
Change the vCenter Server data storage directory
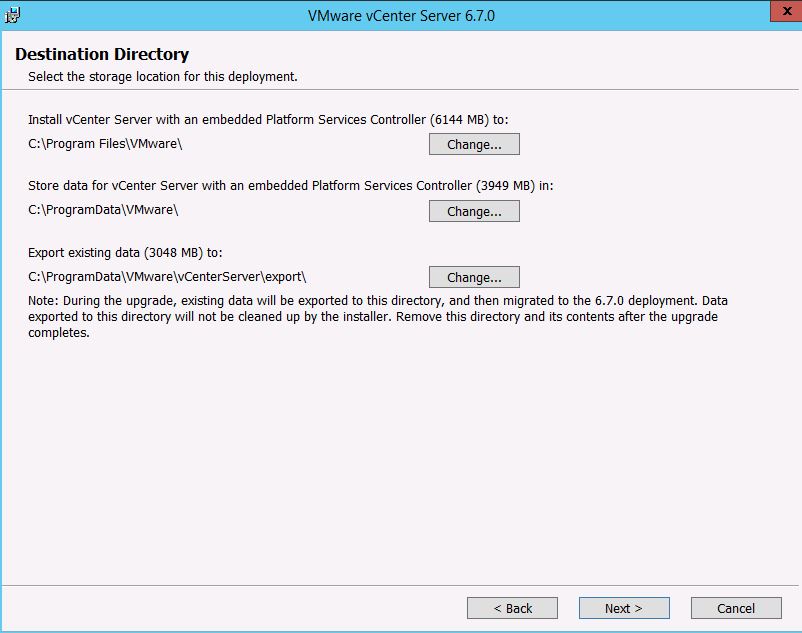[x=474, y=211]
